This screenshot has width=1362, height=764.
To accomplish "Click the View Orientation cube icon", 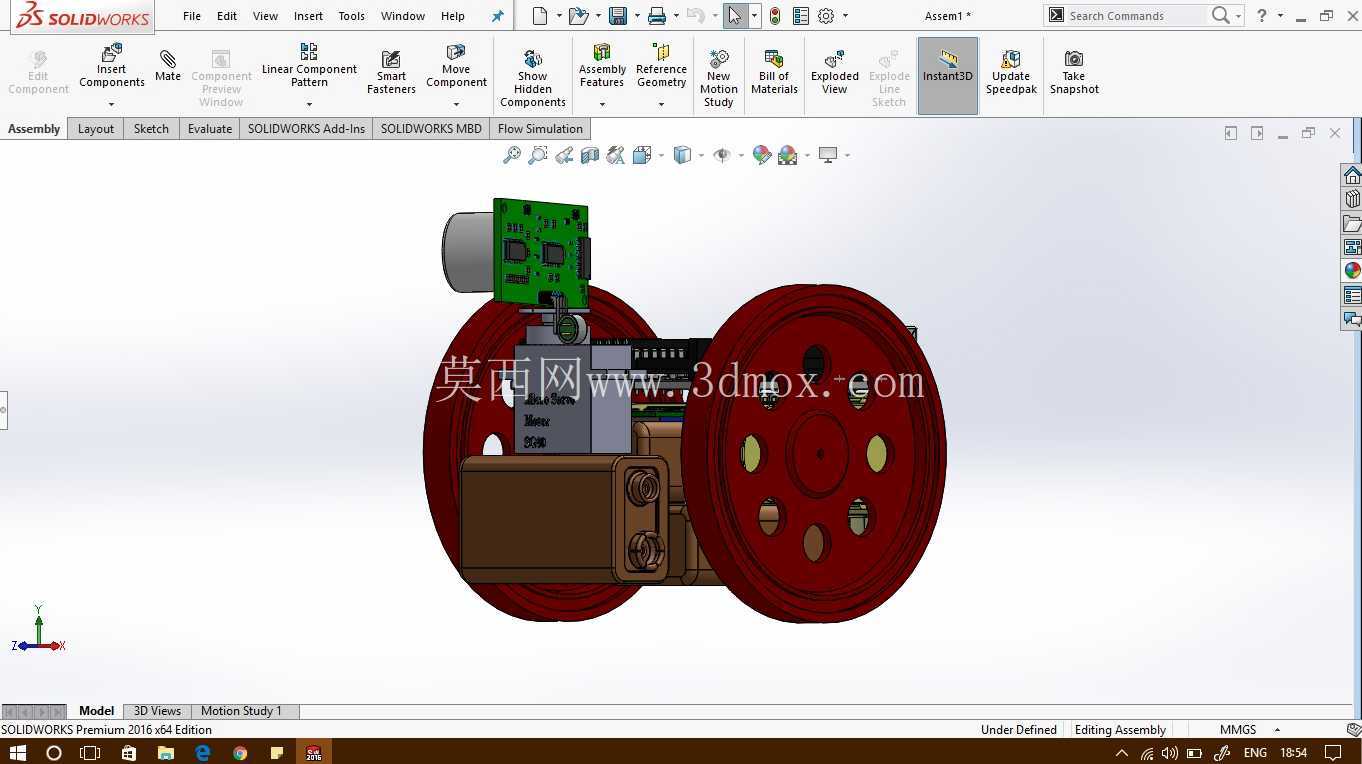I will click(x=642, y=155).
